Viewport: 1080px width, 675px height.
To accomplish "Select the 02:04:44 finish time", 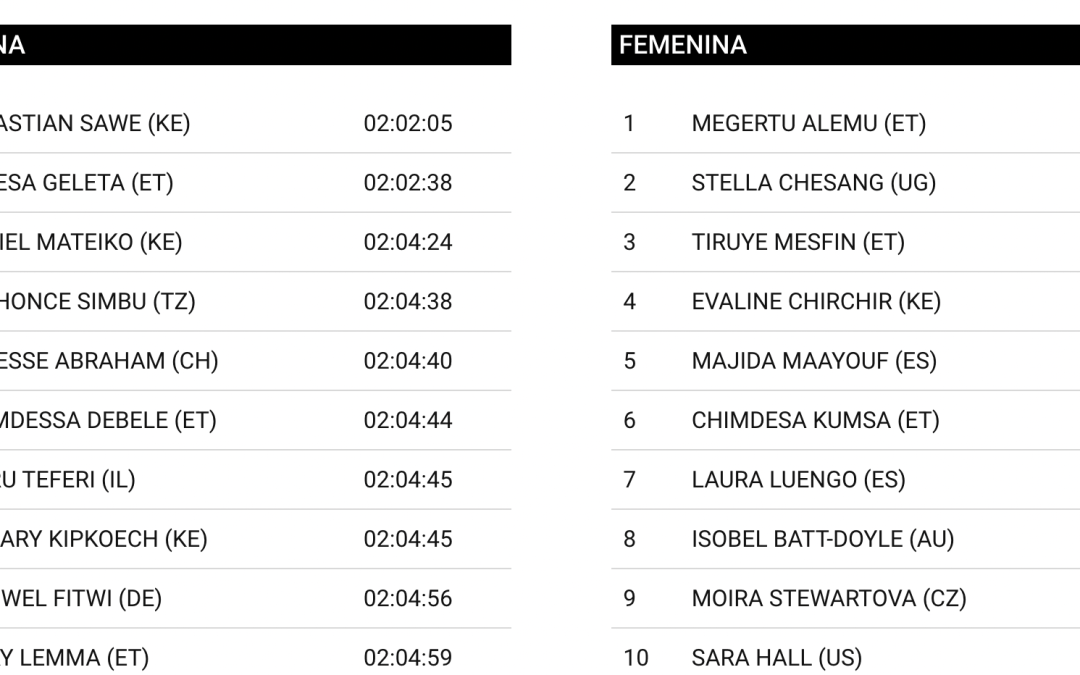I will (408, 420).
